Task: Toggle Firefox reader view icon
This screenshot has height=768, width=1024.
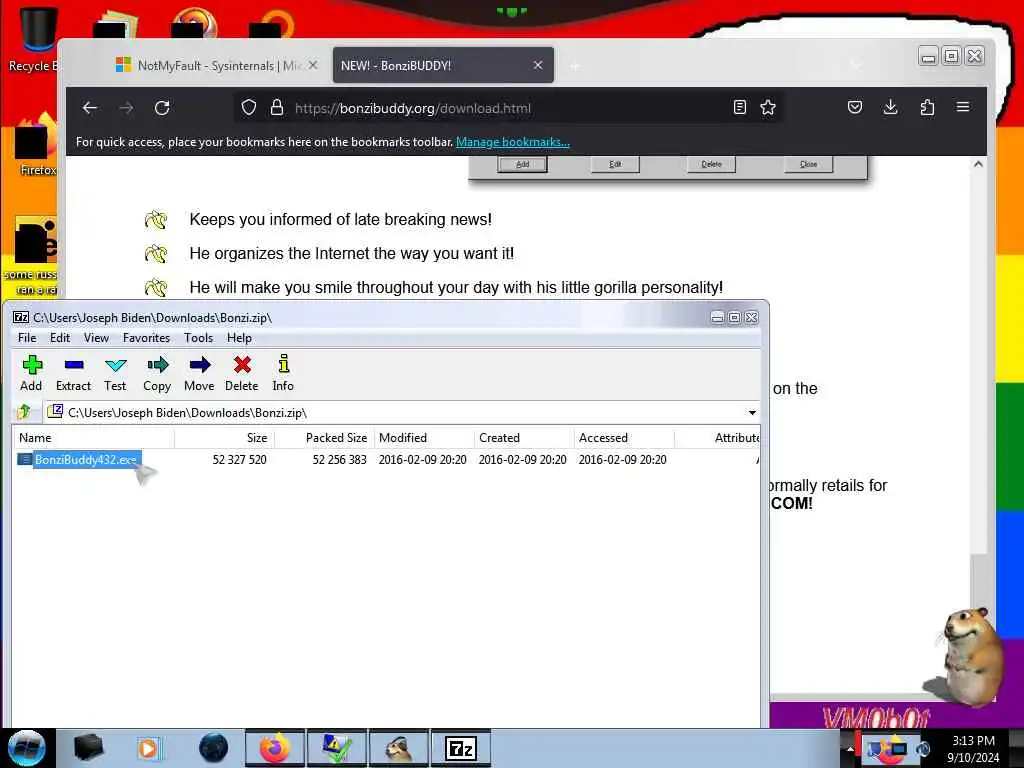Action: (739, 108)
